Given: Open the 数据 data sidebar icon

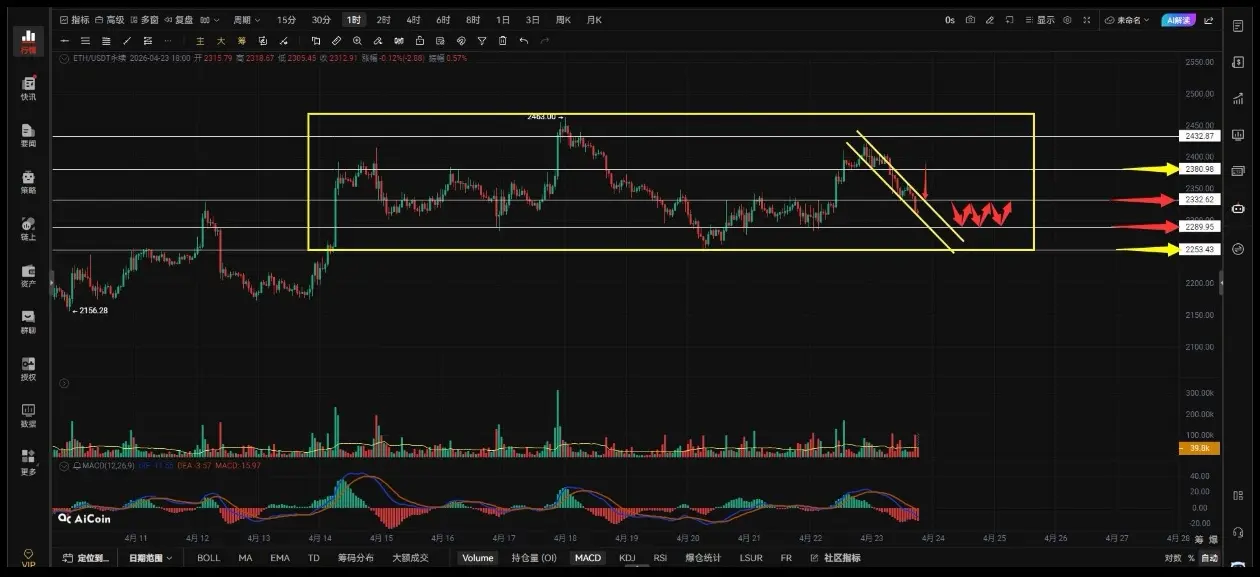Looking at the screenshot, I should pos(28,416).
